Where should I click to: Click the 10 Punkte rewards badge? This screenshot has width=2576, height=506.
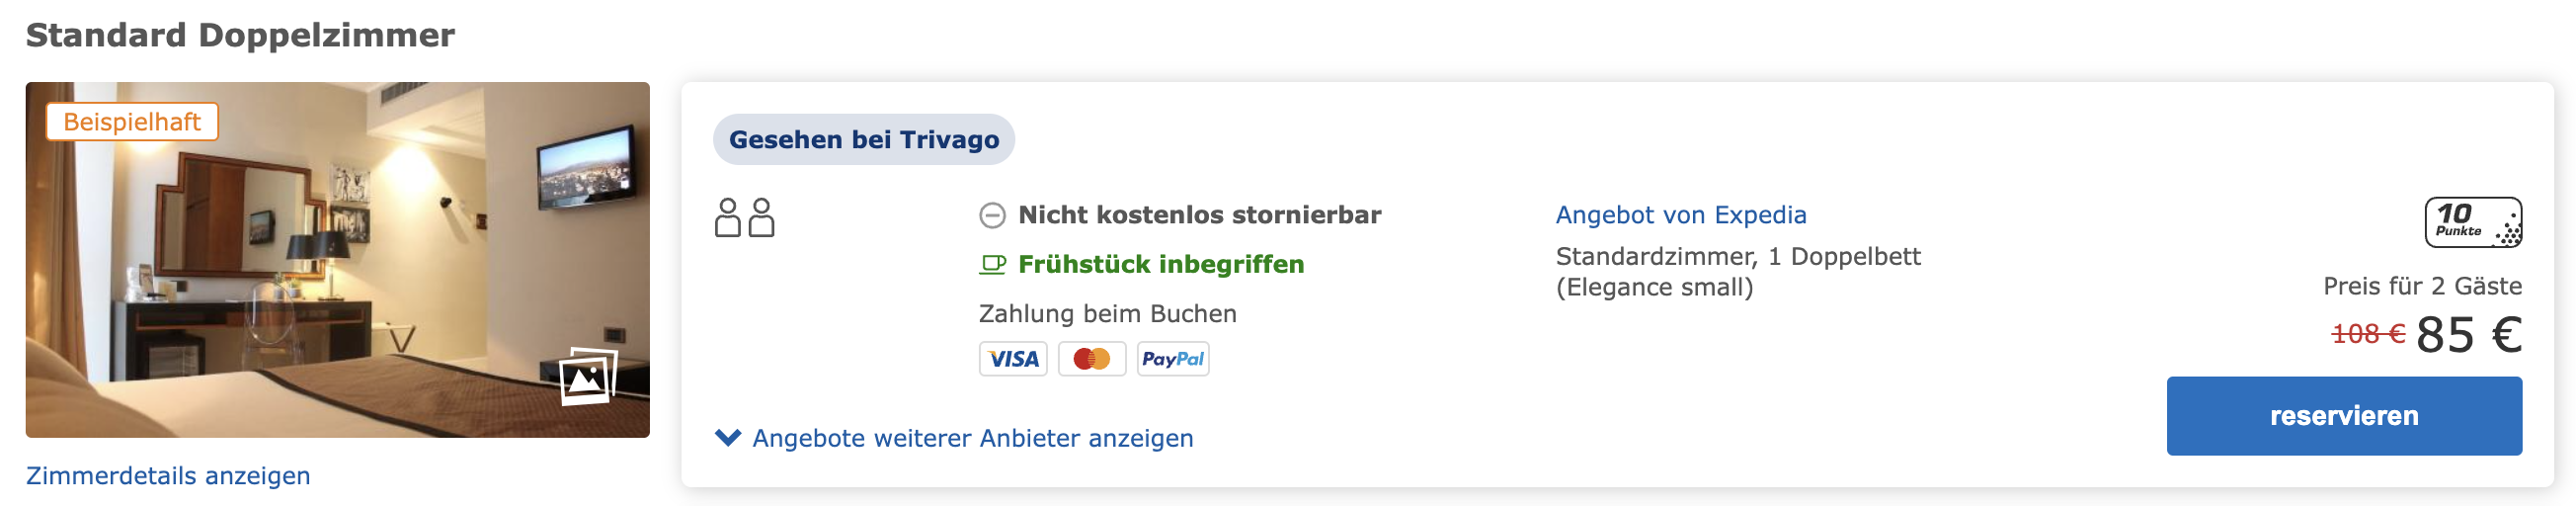2473,222
